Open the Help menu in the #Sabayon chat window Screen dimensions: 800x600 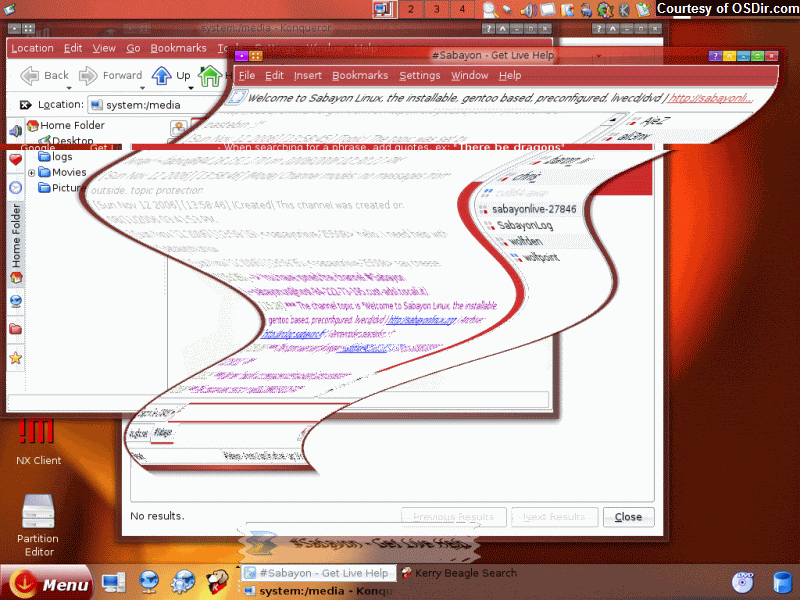(510, 76)
